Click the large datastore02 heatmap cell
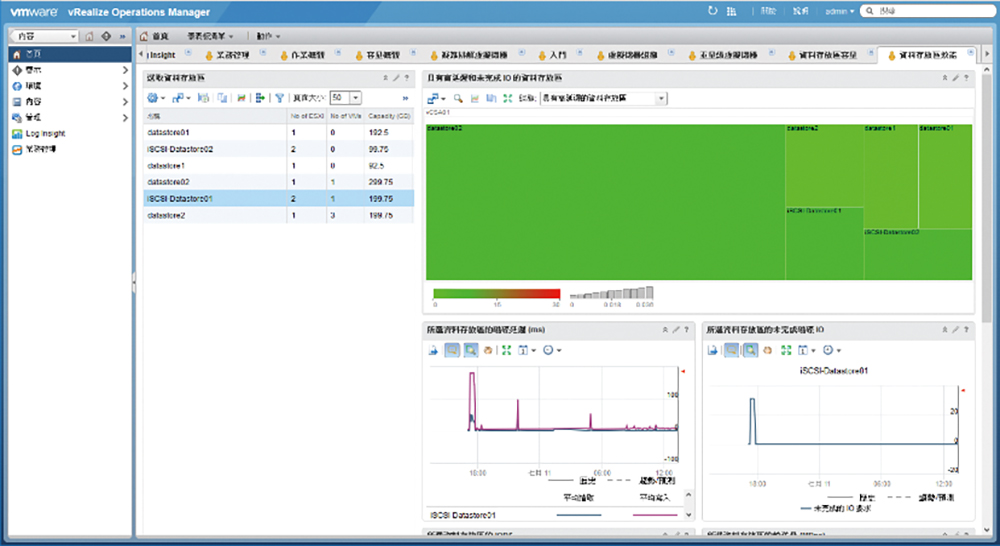This screenshot has height=546, width=1000. [605, 202]
